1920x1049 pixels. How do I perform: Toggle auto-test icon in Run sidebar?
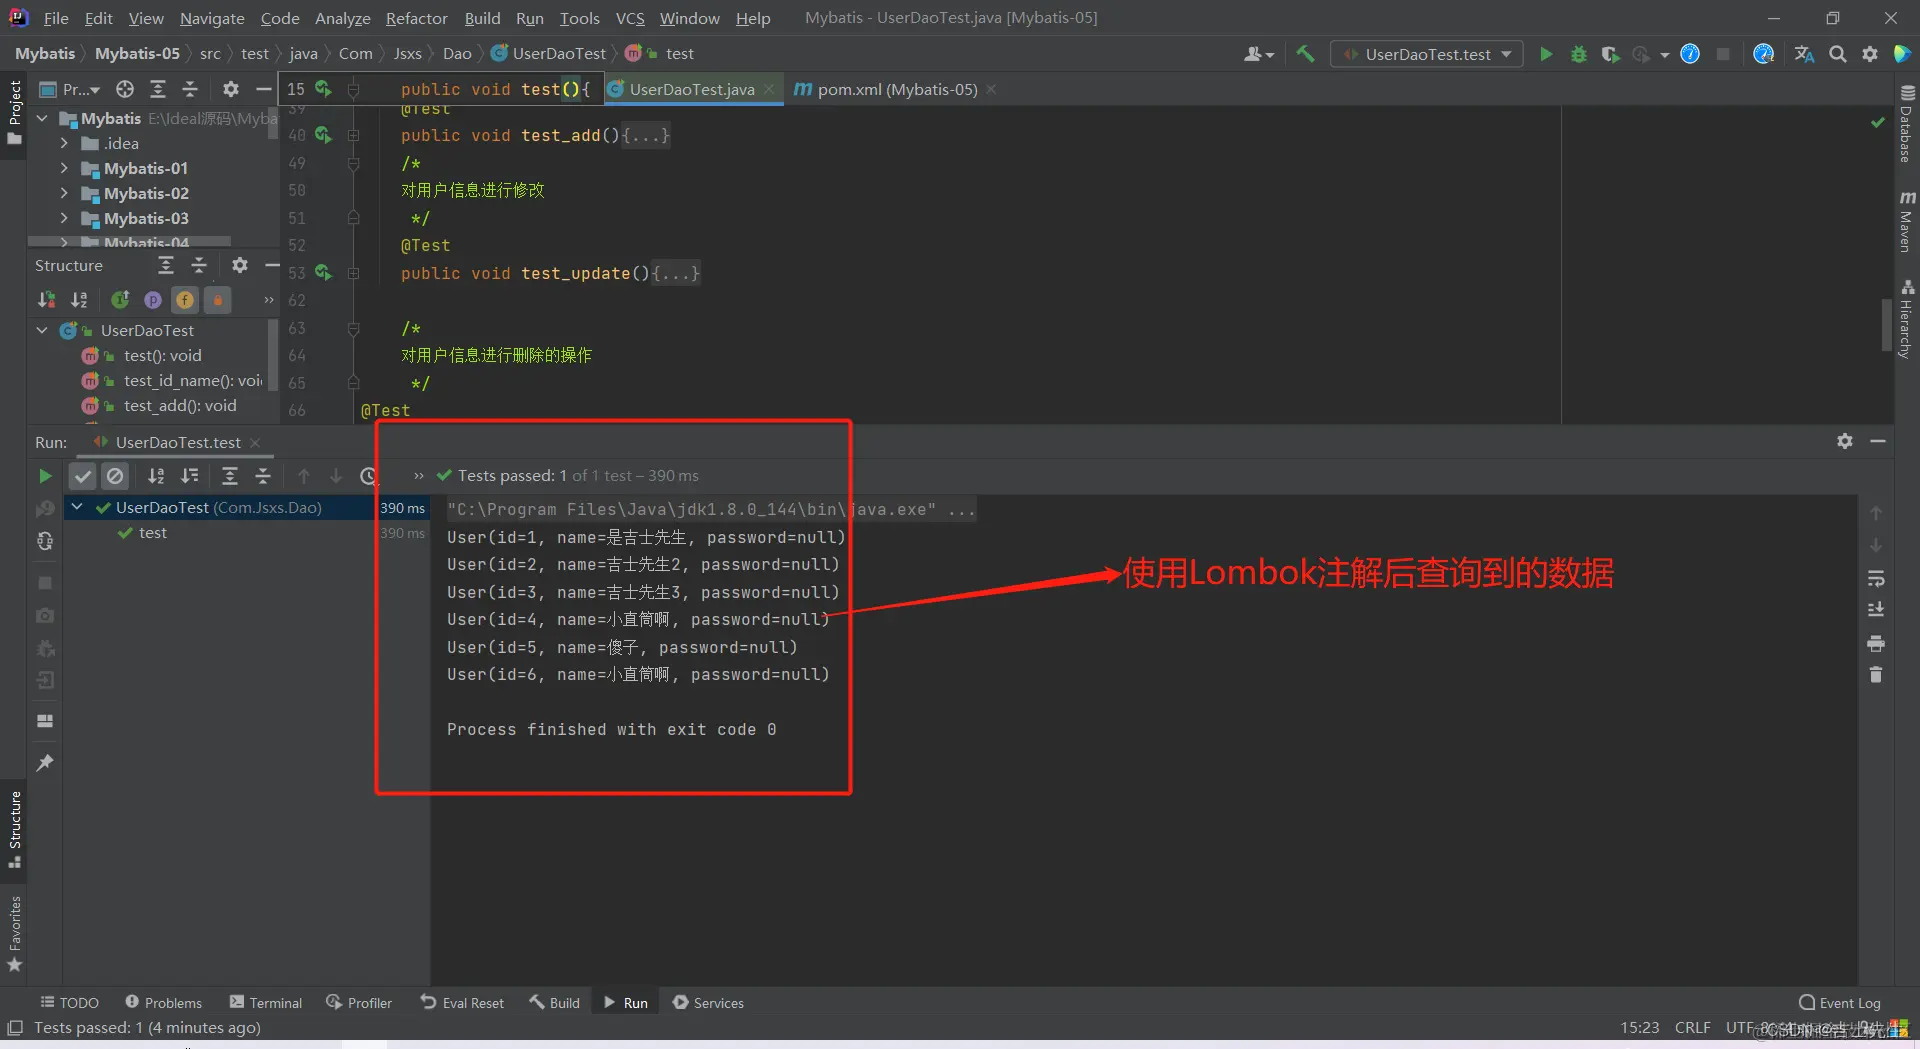[x=45, y=541]
